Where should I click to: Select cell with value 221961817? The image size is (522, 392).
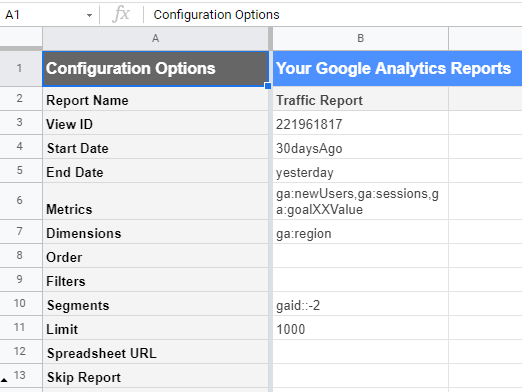360,123
